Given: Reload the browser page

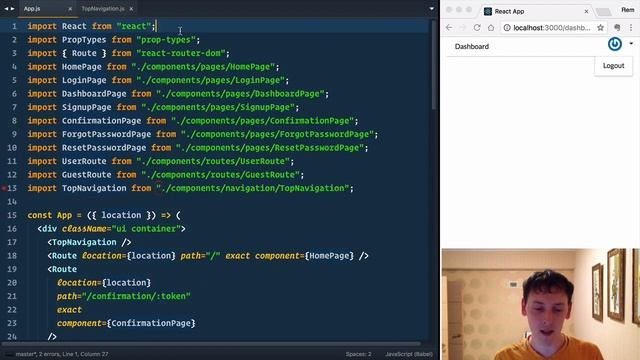Looking at the screenshot, I should pyautogui.click(x=477, y=28).
